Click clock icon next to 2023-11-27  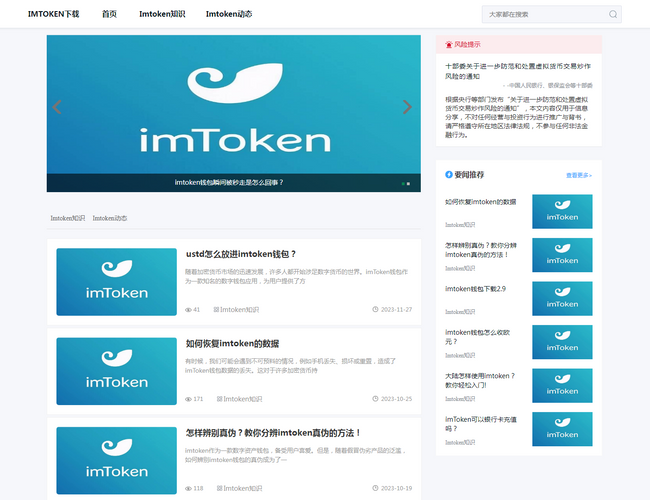(x=375, y=309)
